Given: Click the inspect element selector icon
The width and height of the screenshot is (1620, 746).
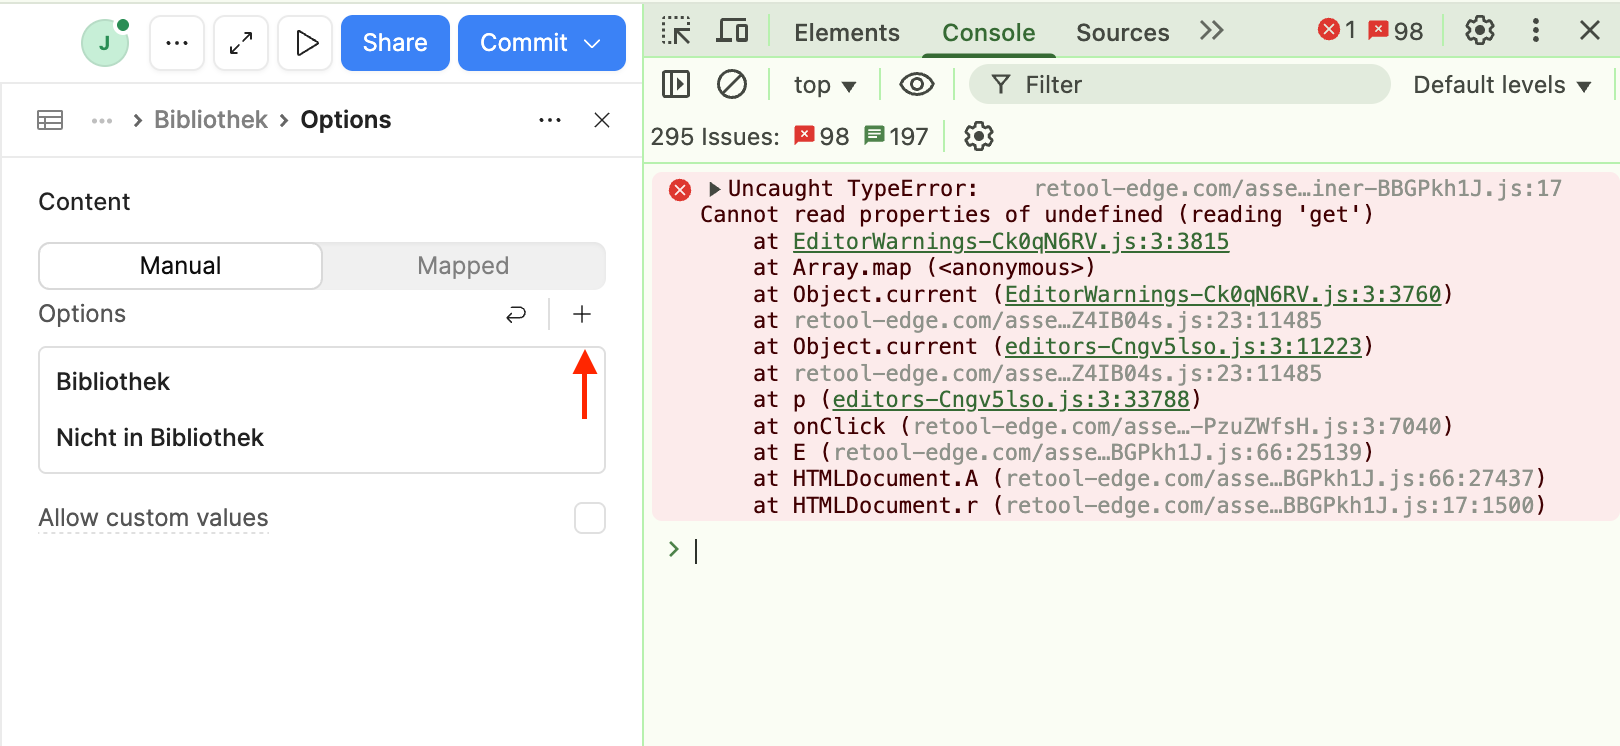Looking at the screenshot, I should click(x=676, y=31).
